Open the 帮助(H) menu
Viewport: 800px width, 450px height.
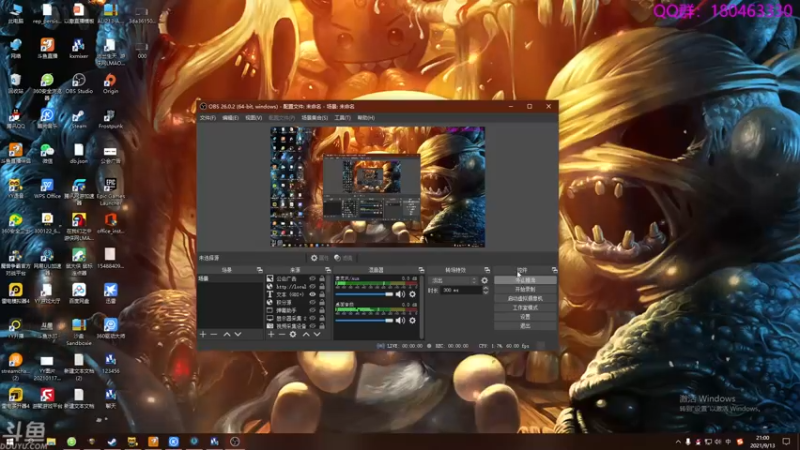click(366, 118)
